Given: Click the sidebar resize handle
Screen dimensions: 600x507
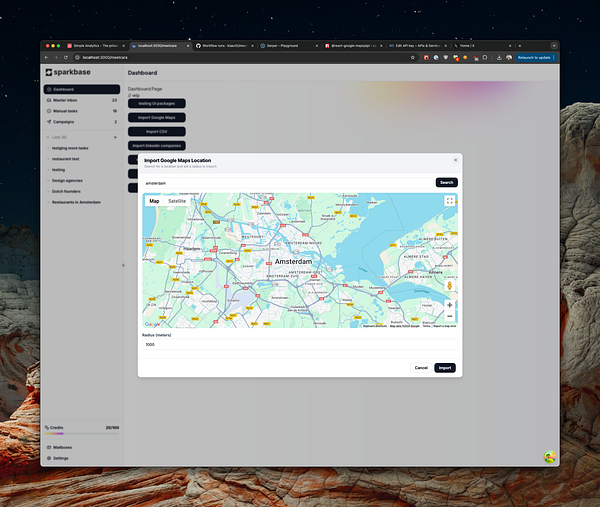Looking at the screenshot, I should pyautogui.click(x=123, y=265).
